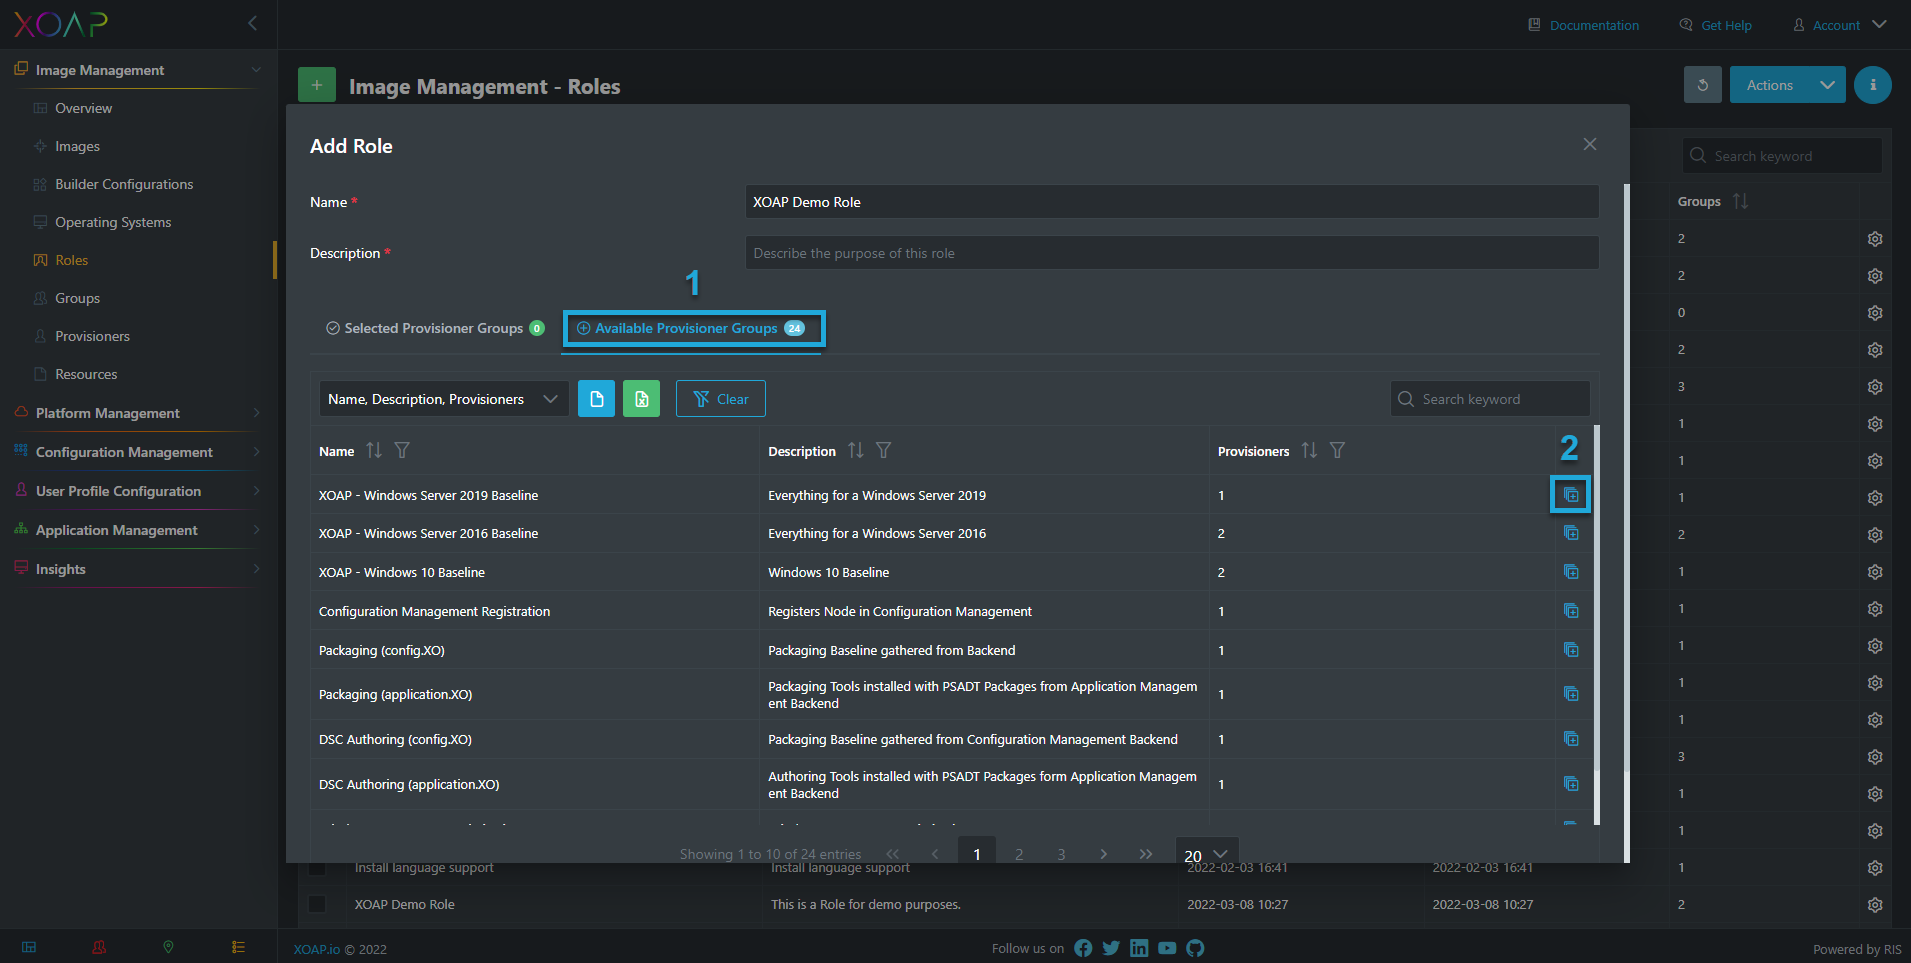Image resolution: width=1911 pixels, height=963 pixels.
Task: Select the Available Provisioner Groups tab
Action: (x=694, y=328)
